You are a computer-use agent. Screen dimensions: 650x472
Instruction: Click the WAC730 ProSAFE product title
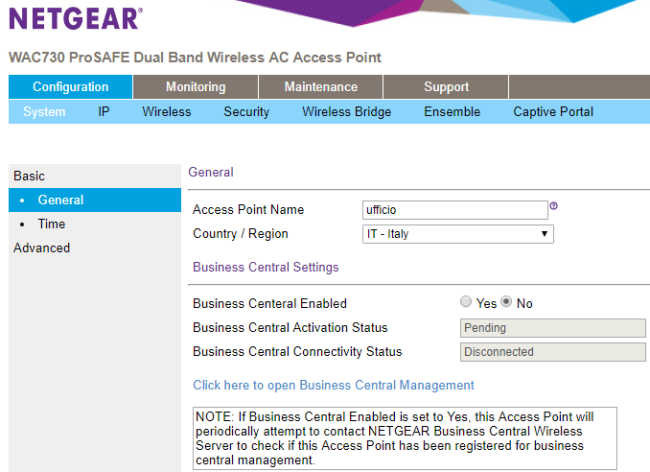coord(195,57)
